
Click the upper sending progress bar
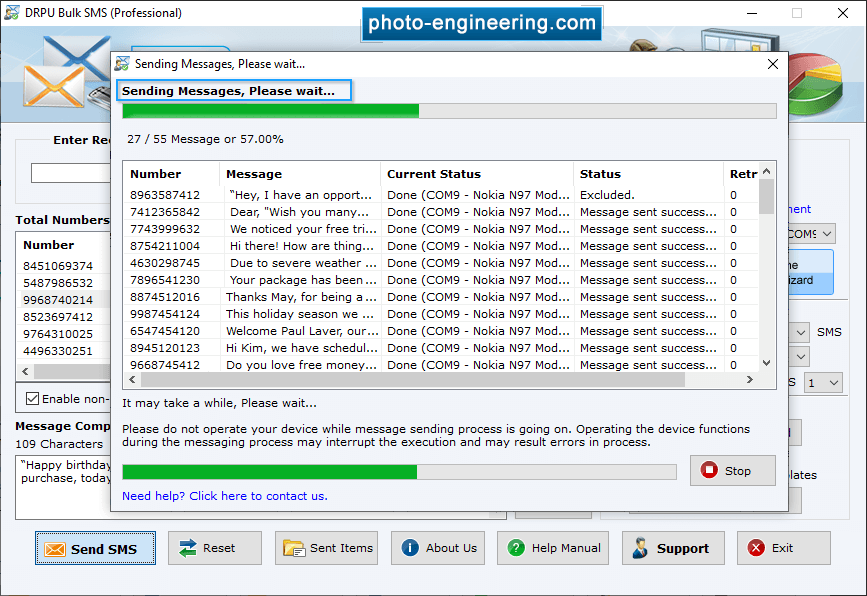coord(449,111)
